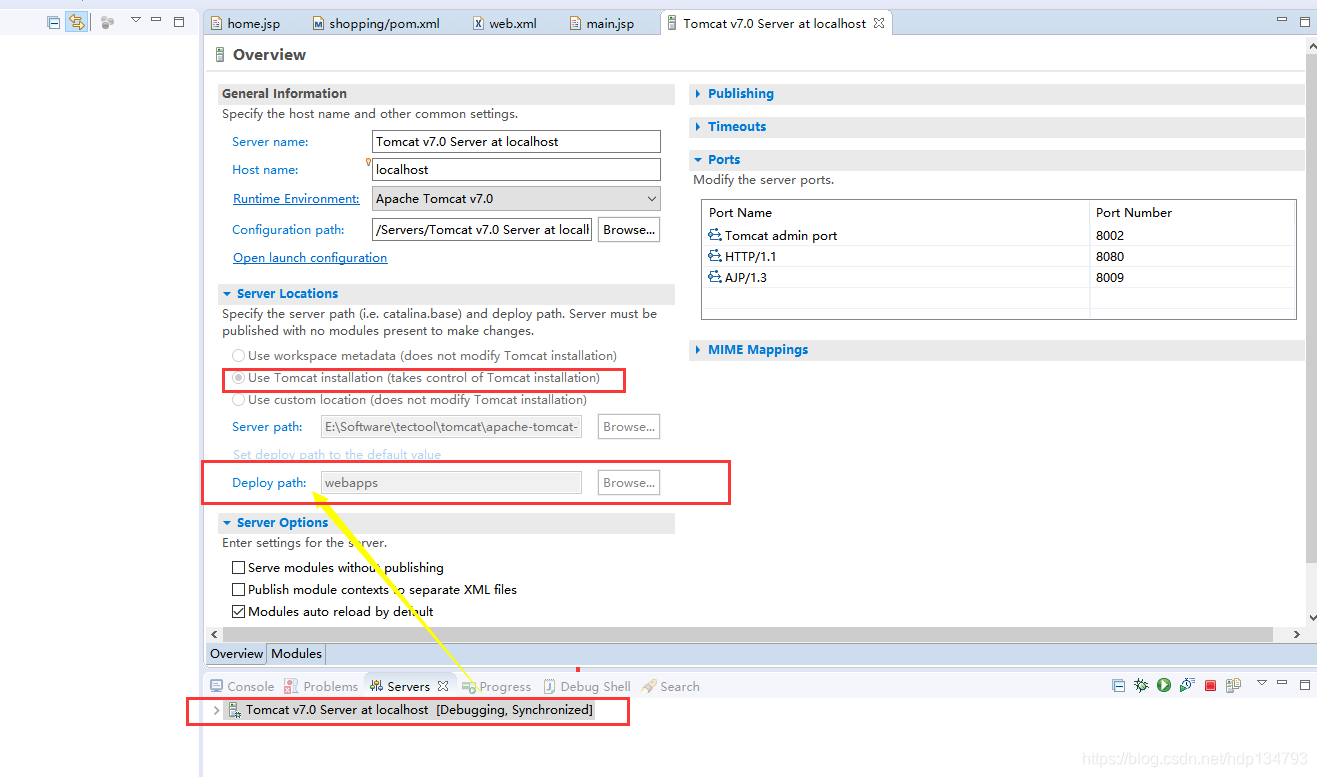Click the Overview page header icon
Viewport: 1317px width, 777px height.
click(220, 55)
